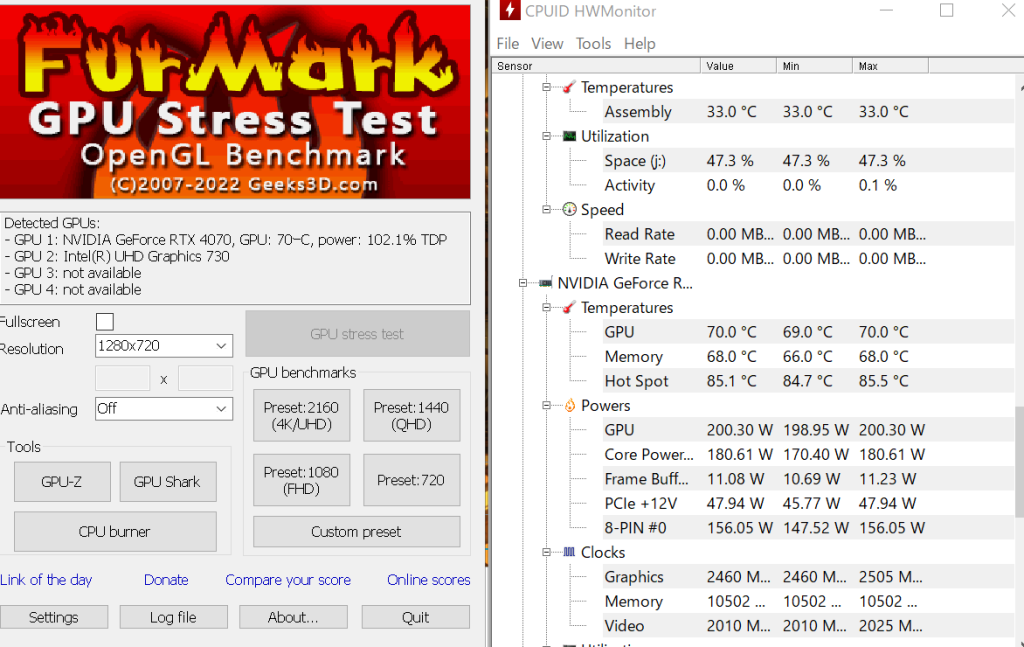Click the Sensor column header

[x=596, y=66]
